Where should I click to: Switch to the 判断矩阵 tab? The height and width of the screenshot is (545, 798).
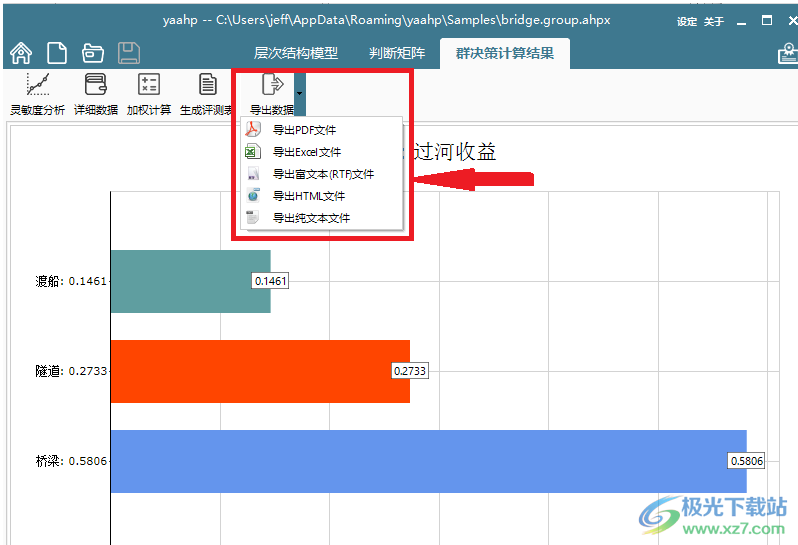397,53
